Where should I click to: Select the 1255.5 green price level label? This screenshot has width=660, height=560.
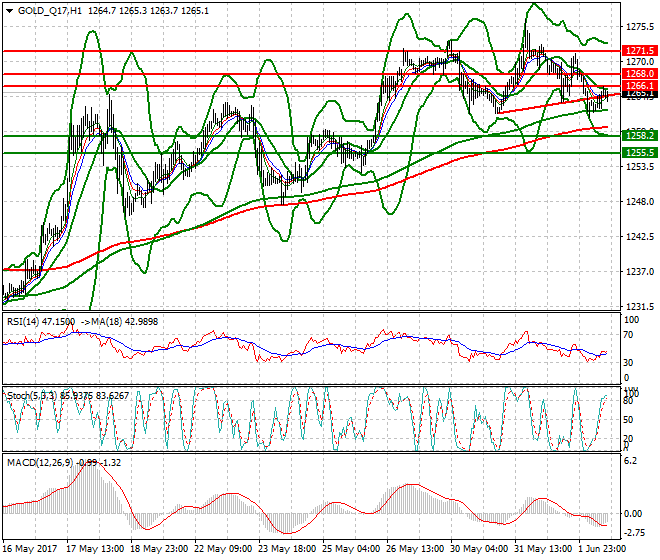(x=640, y=152)
